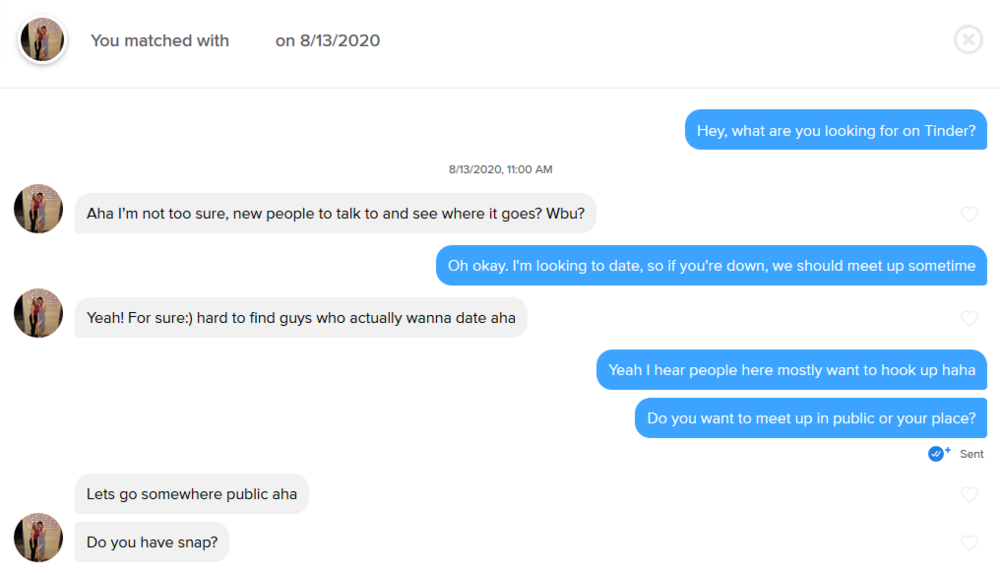
Task: Select the "people here mostly want to hook up" bubble
Action: click(x=792, y=370)
